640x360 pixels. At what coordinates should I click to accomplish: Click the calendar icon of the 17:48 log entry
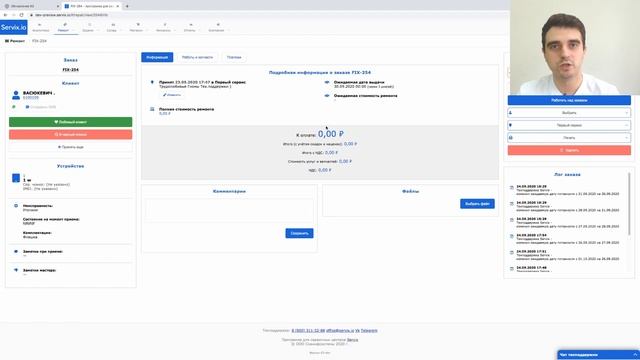click(511, 269)
